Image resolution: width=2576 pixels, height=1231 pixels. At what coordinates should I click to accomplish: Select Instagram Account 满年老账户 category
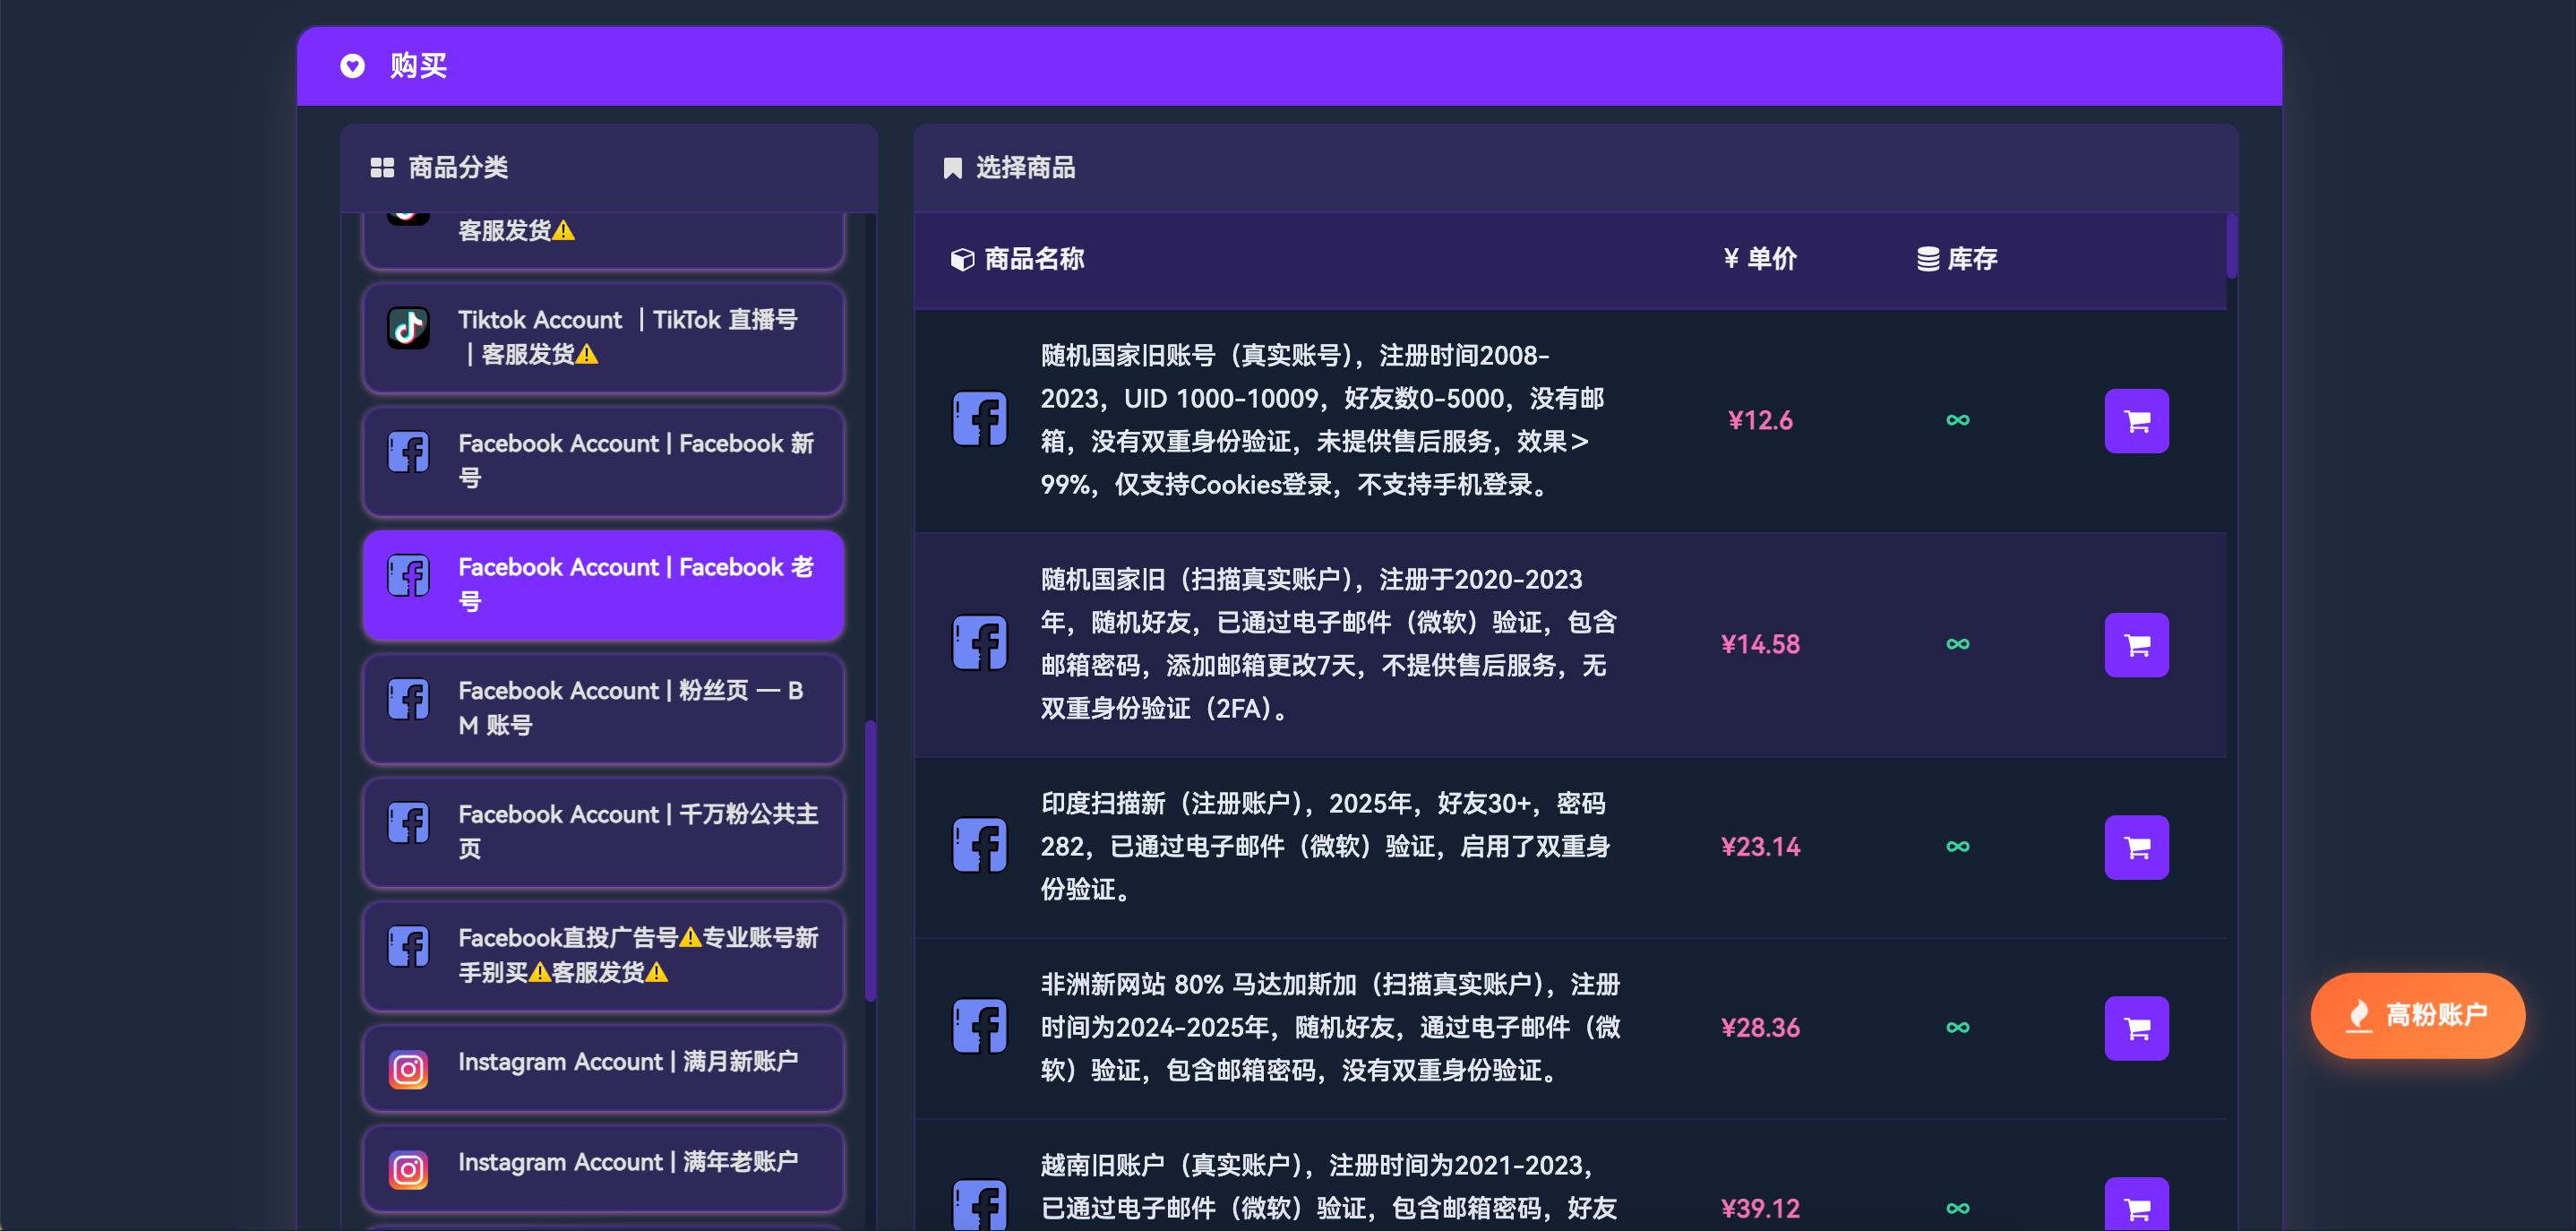pyautogui.click(x=603, y=1167)
